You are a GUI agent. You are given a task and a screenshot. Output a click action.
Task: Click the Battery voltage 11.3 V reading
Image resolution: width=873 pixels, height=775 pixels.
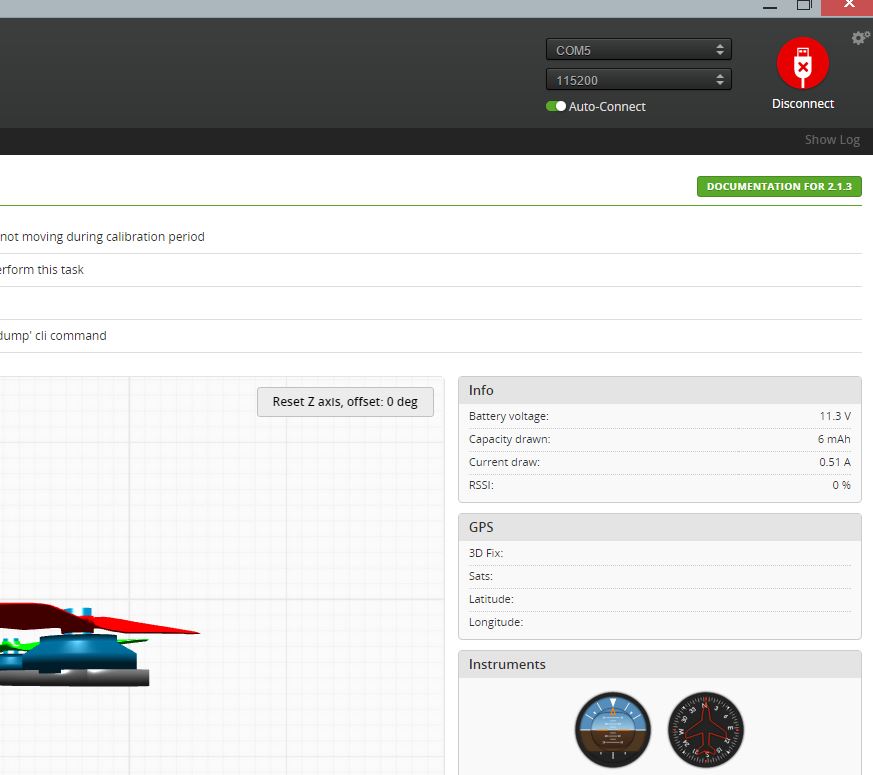coord(834,416)
